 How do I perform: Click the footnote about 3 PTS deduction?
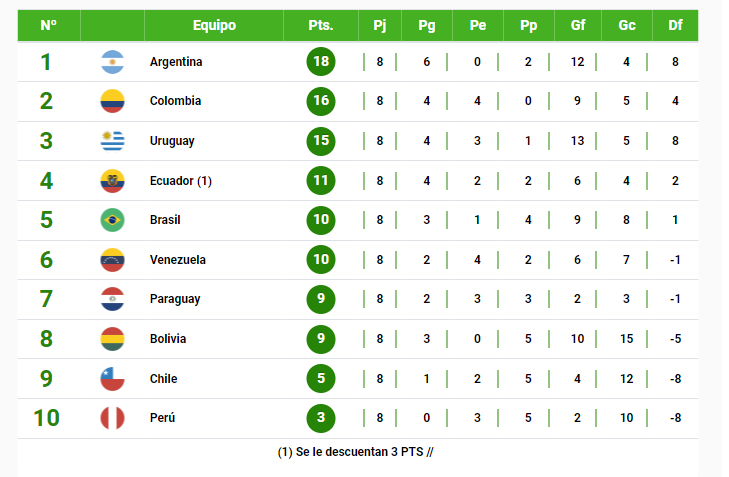point(356,452)
